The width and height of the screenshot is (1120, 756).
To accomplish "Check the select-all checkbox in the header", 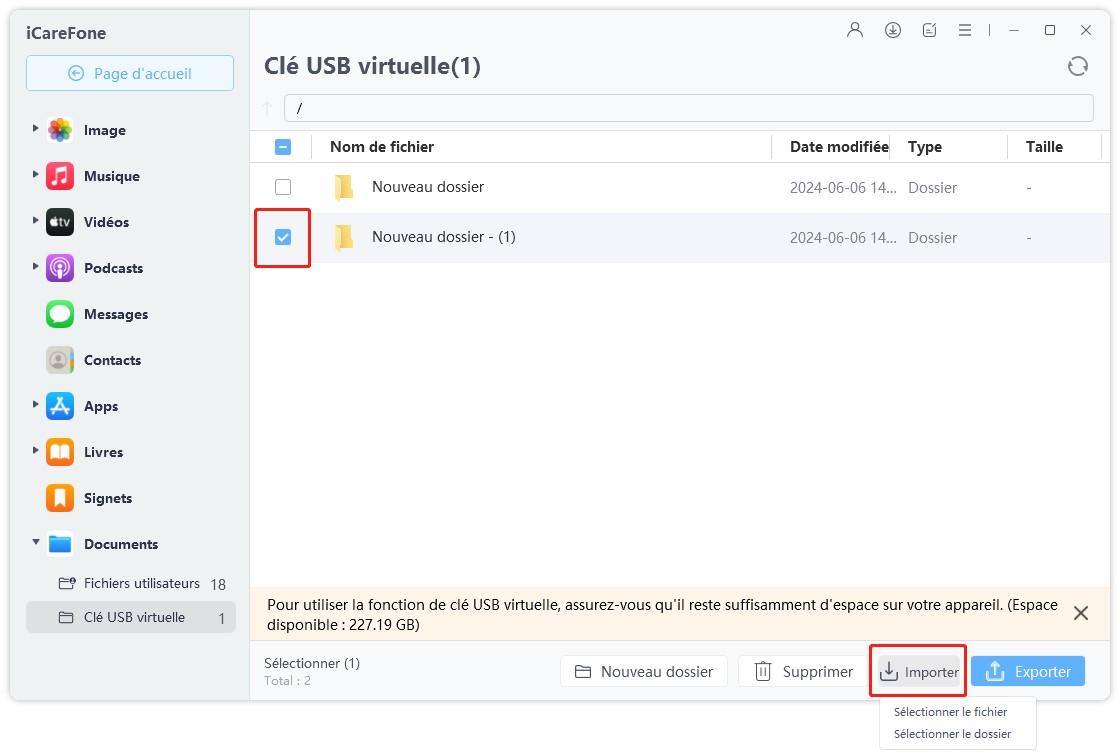I will coord(283,146).
